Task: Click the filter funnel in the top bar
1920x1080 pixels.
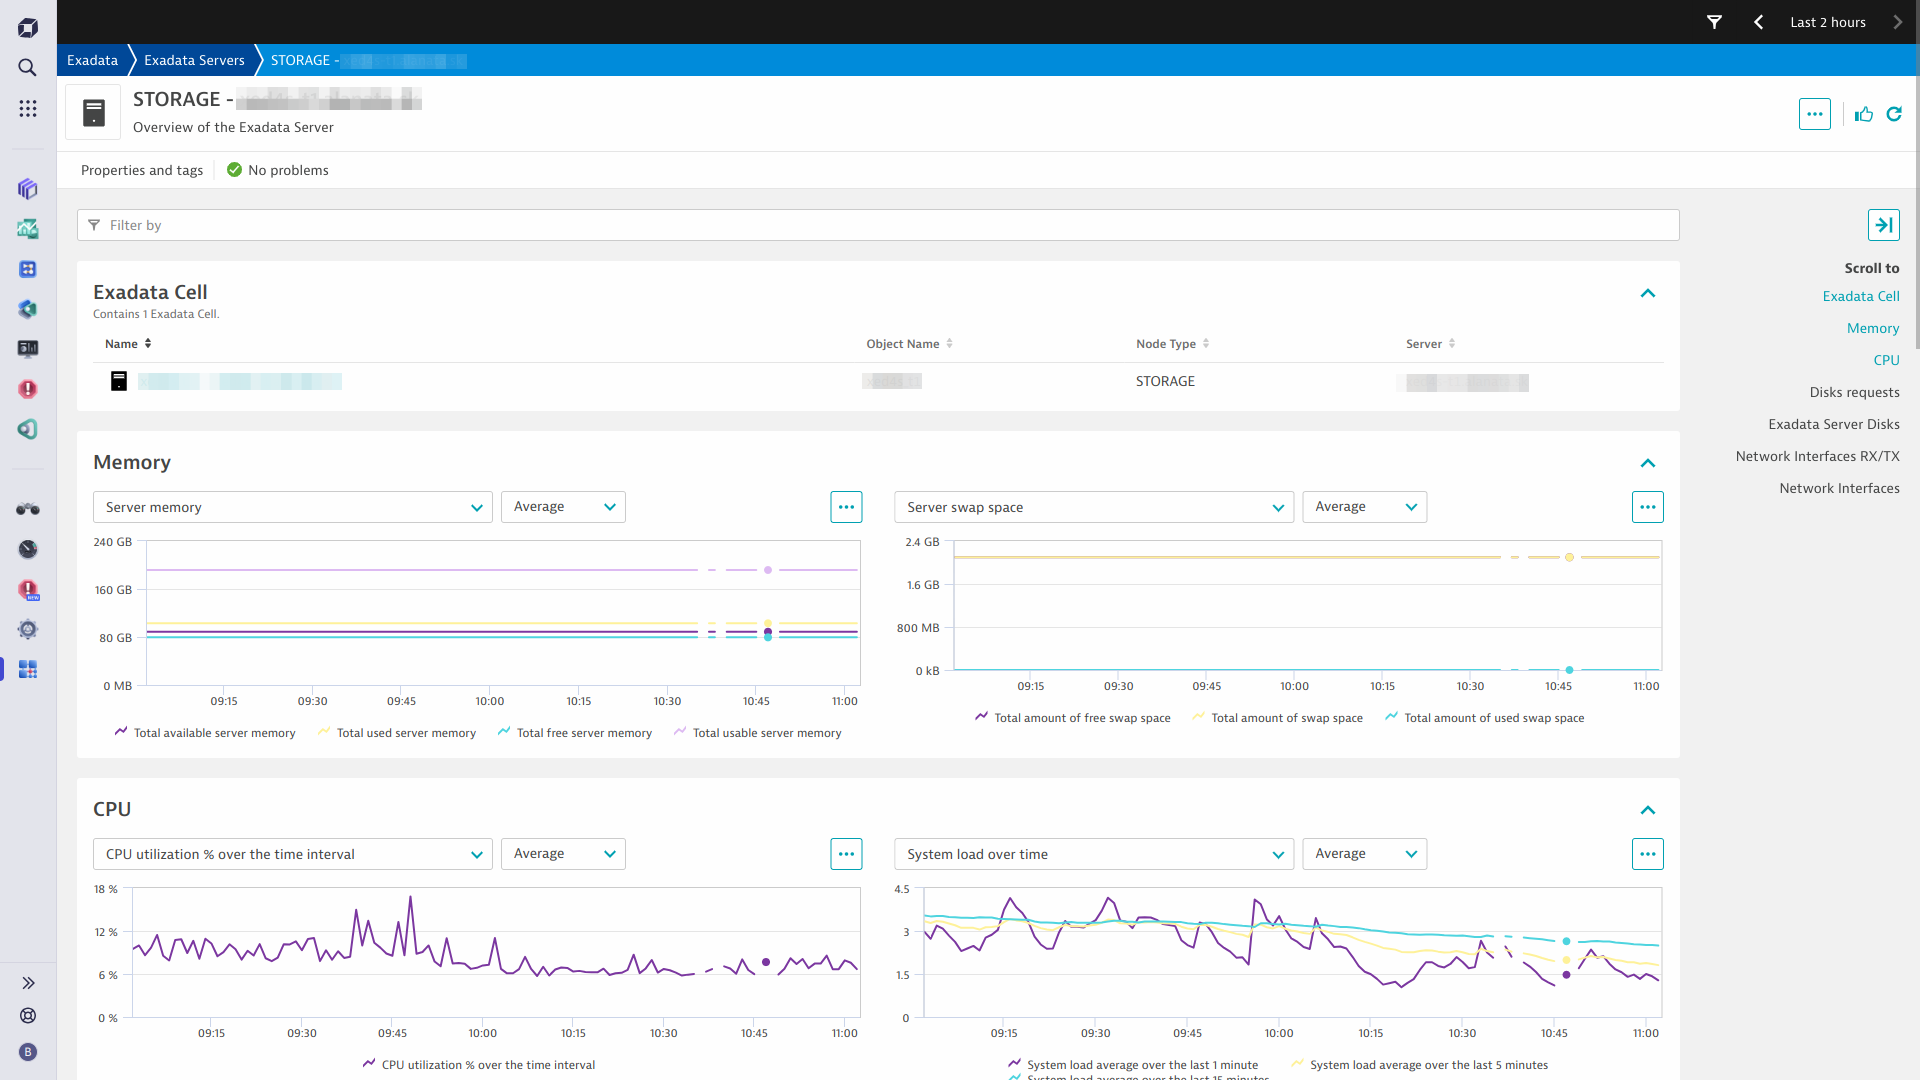Action: pyautogui.click(x=1714, y=21)
